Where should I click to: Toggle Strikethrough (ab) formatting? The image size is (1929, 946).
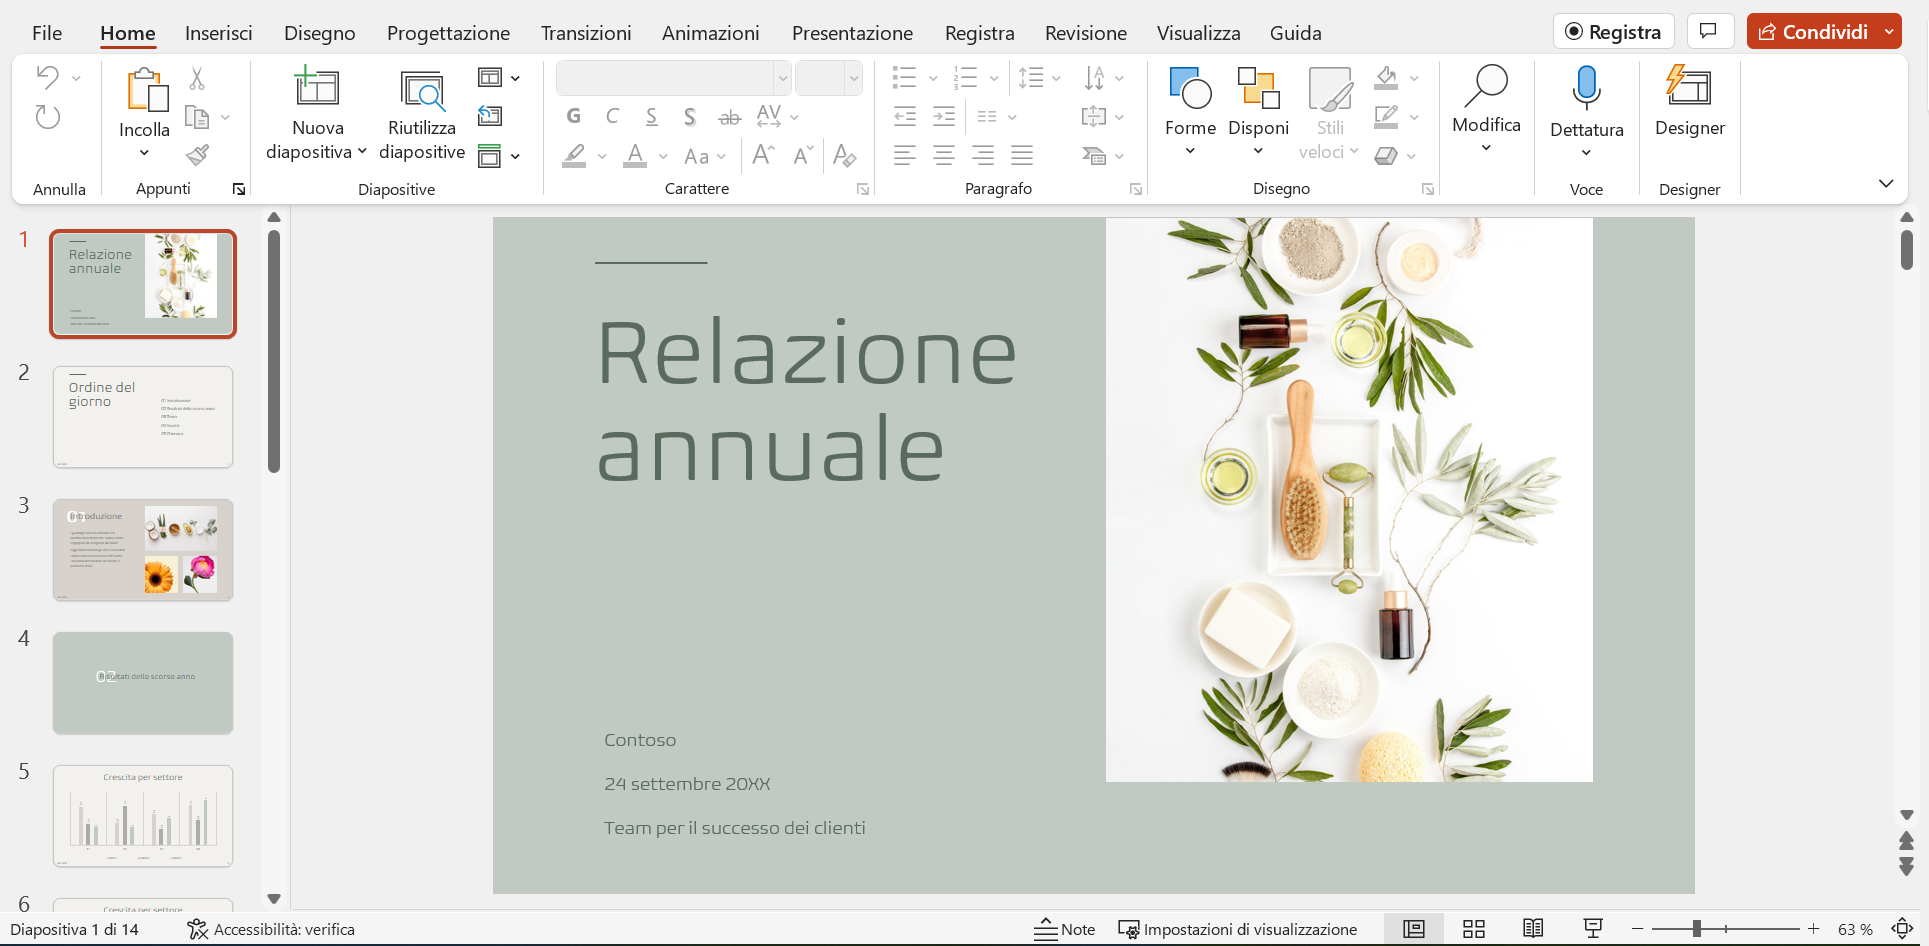(x=729, y=117)
